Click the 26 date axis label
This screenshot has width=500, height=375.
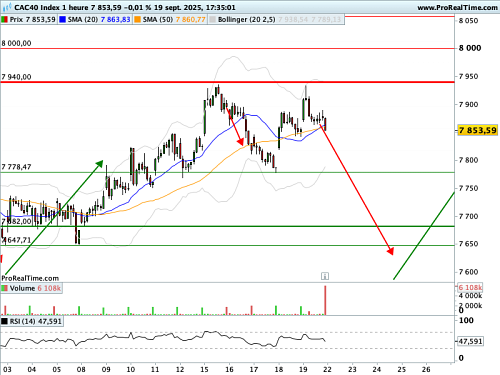coord(426,369)
